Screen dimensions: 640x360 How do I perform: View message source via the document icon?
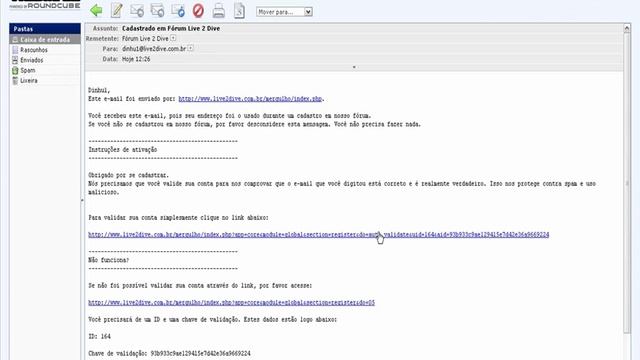pyautogui.click(x=240, y=11)
